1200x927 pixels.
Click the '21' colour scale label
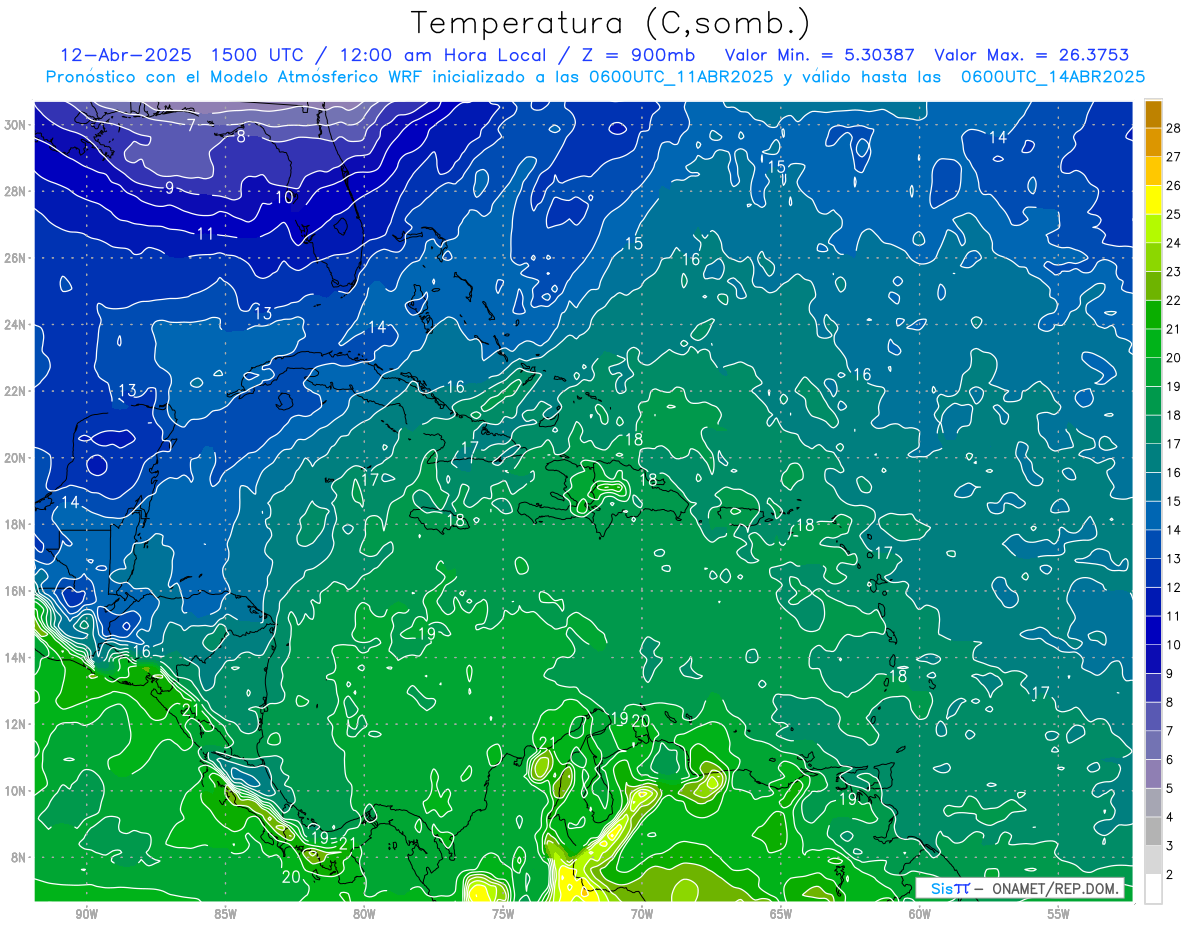(x=1173, y=329)
